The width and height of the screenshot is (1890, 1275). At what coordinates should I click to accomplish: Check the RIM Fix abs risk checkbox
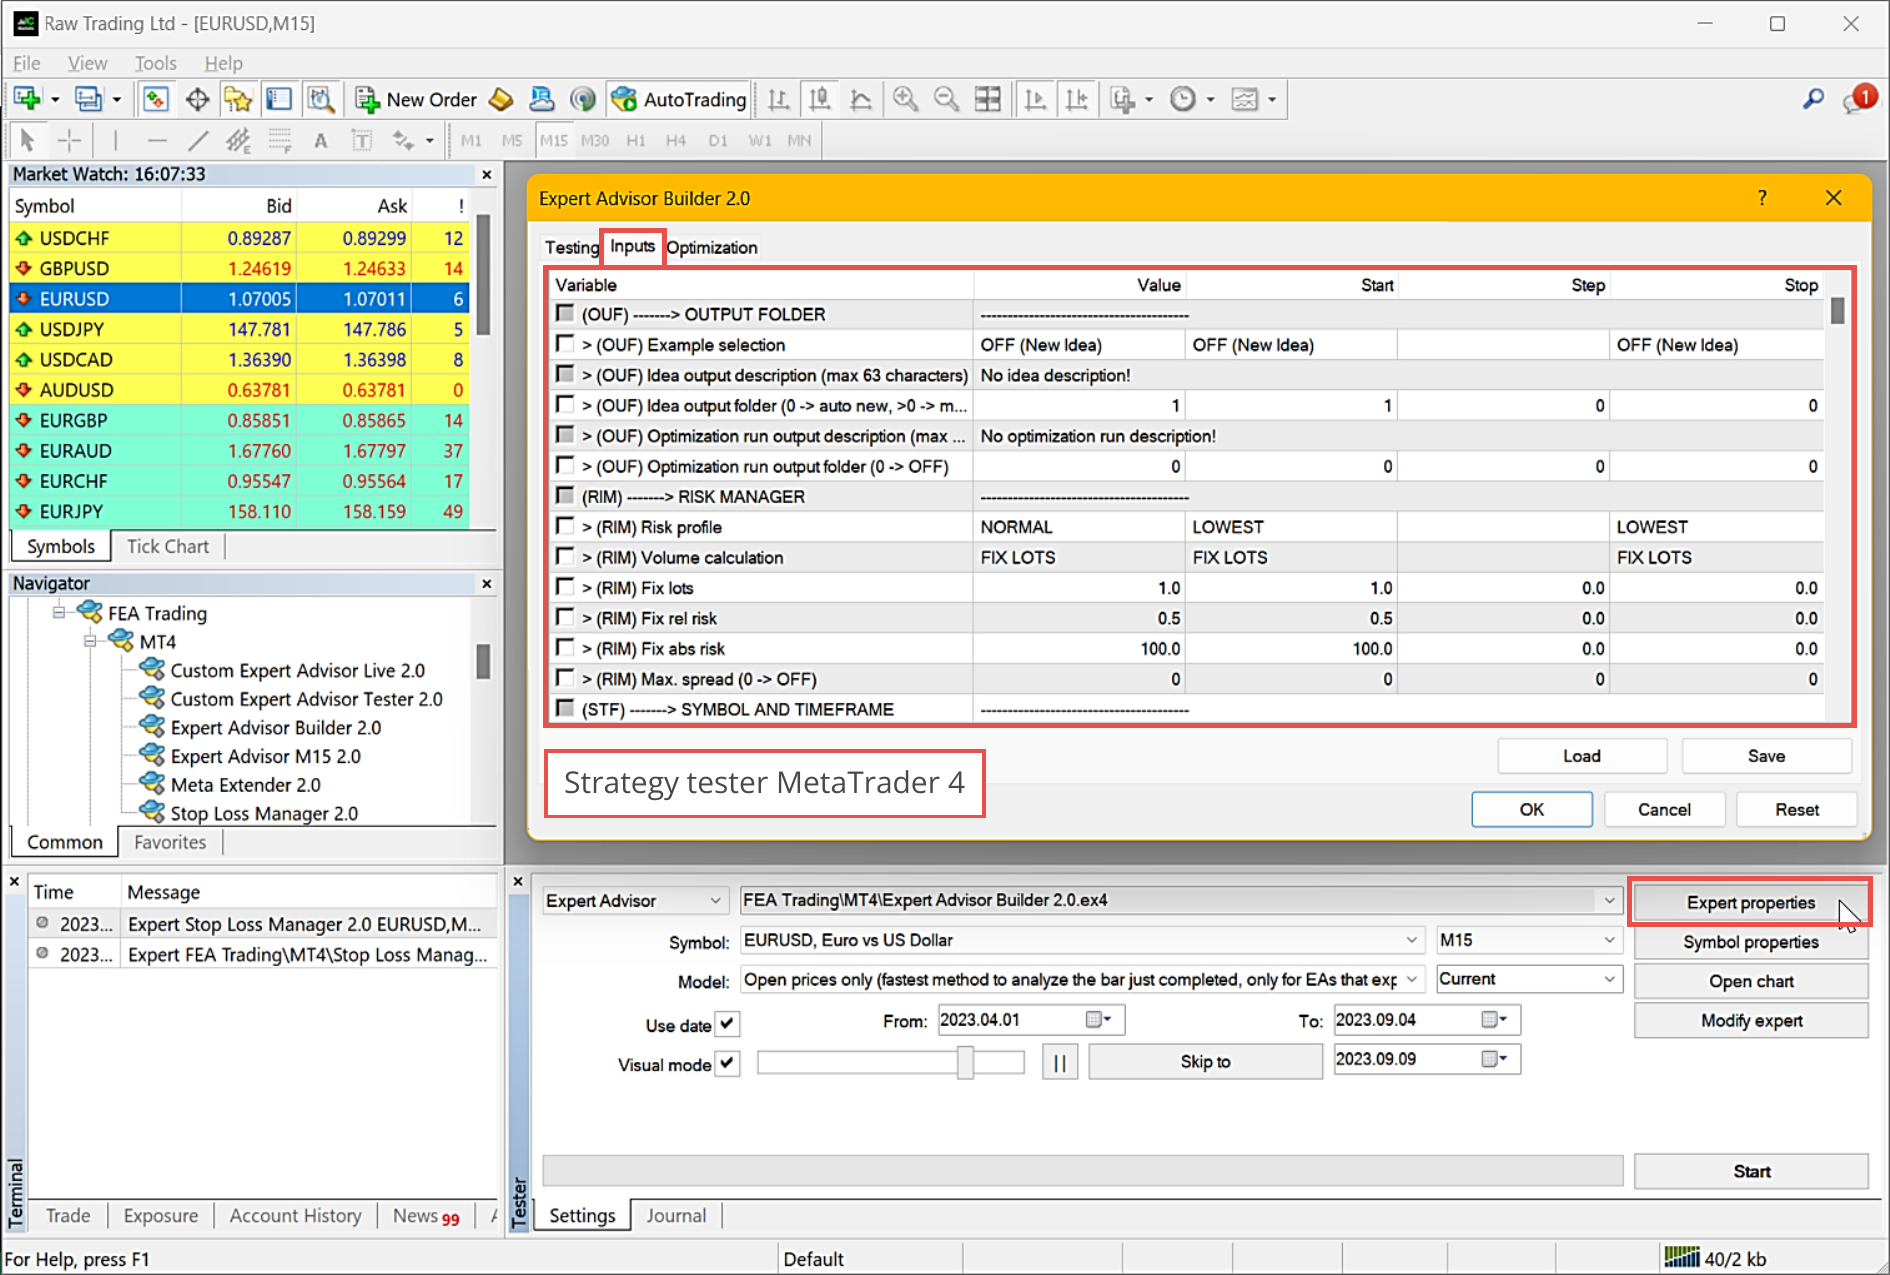[565, 647]
